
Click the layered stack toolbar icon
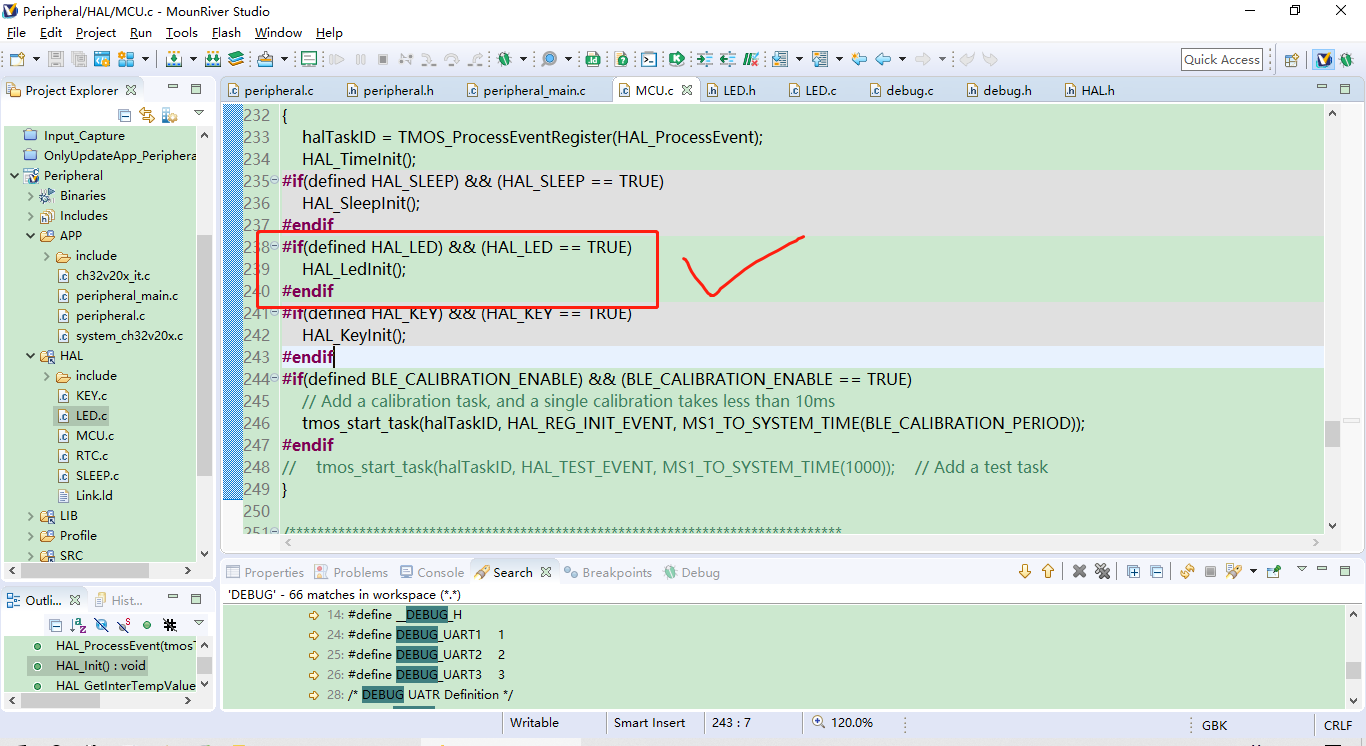coord(235,59)
